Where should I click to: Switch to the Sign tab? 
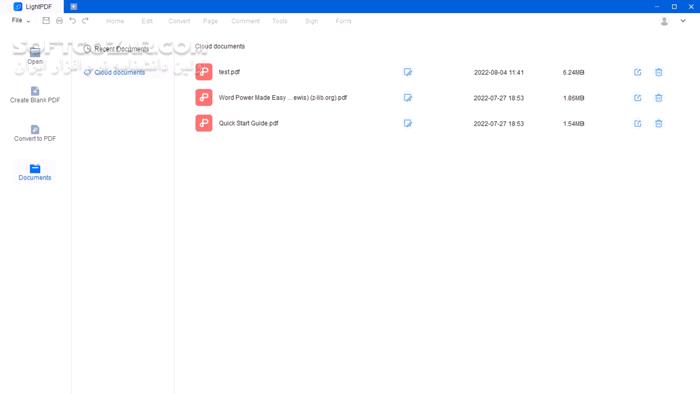312,21
